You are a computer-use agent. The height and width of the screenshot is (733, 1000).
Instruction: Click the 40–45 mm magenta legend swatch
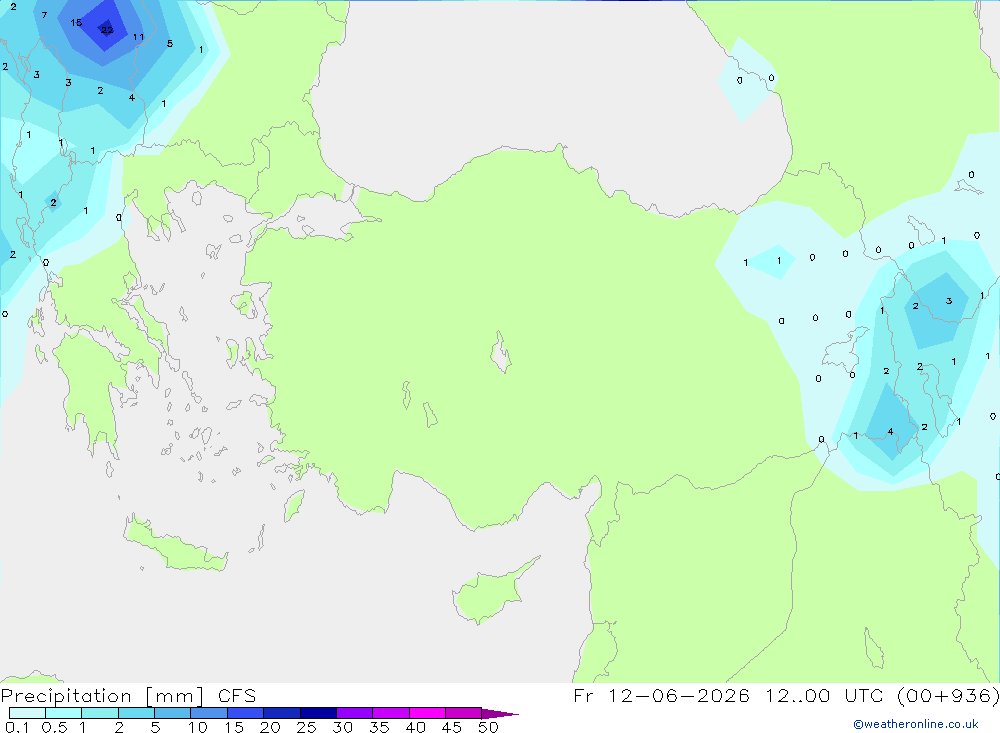pos(427,713)
